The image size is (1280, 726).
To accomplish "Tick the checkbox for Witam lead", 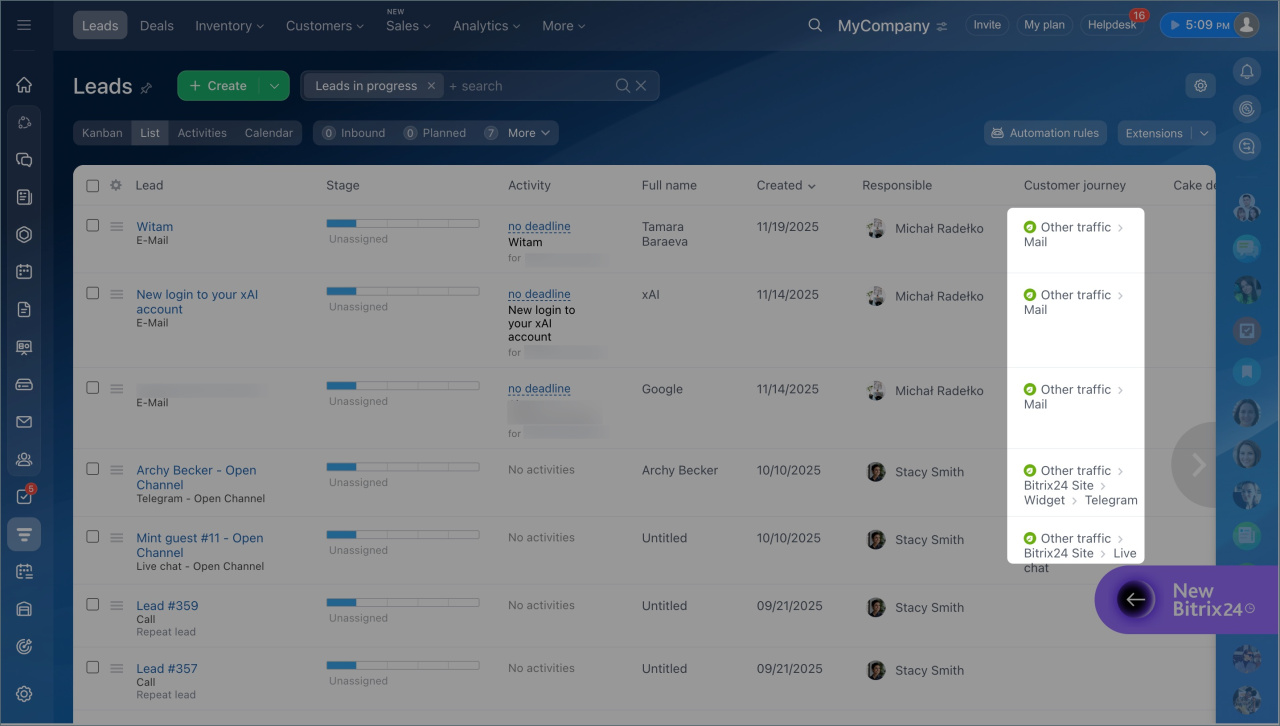I will coord(93,226).
